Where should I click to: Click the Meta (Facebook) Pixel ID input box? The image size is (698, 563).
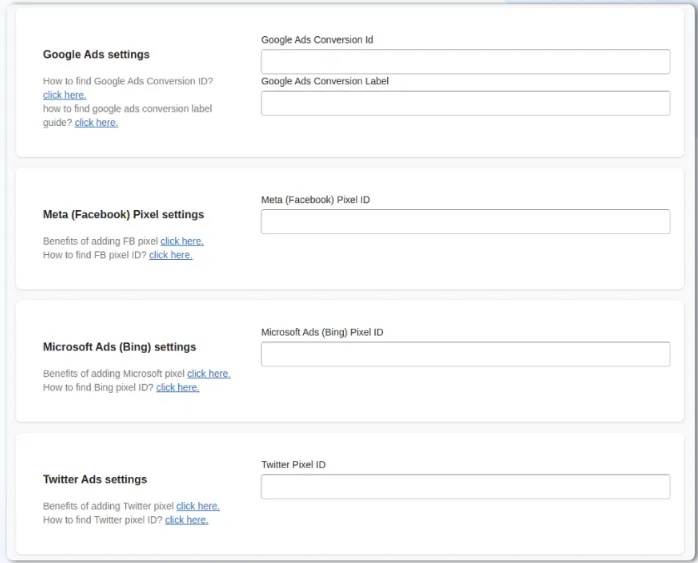pyautogui.click(x=465, y=222)
